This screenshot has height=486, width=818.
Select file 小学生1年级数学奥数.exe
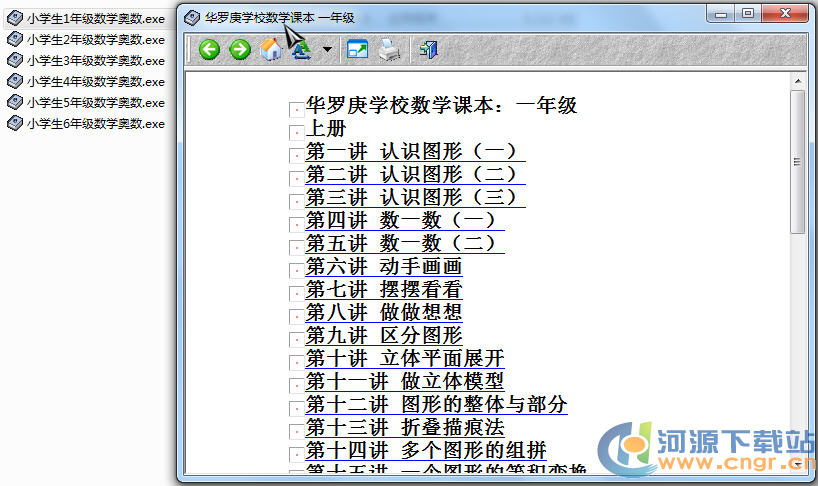point(87,19)
